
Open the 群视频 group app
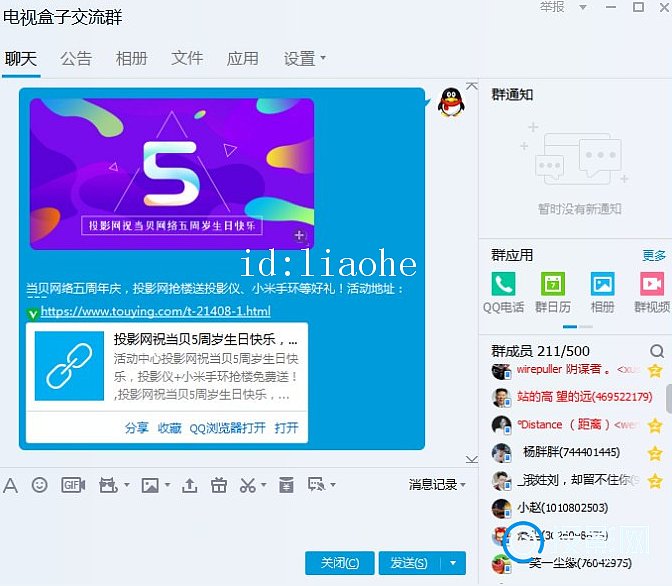pos(652,292)
